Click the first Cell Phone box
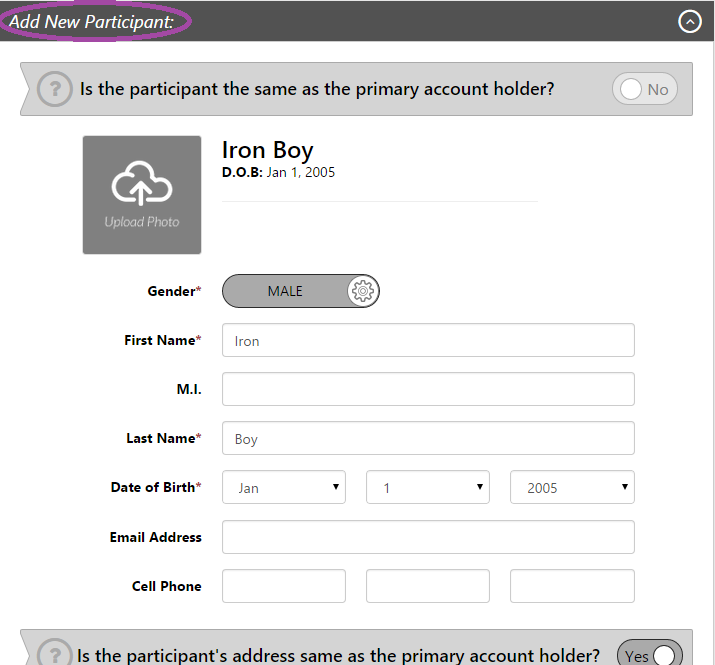Viewport: 715px width, 665px height. pos(284,586)
